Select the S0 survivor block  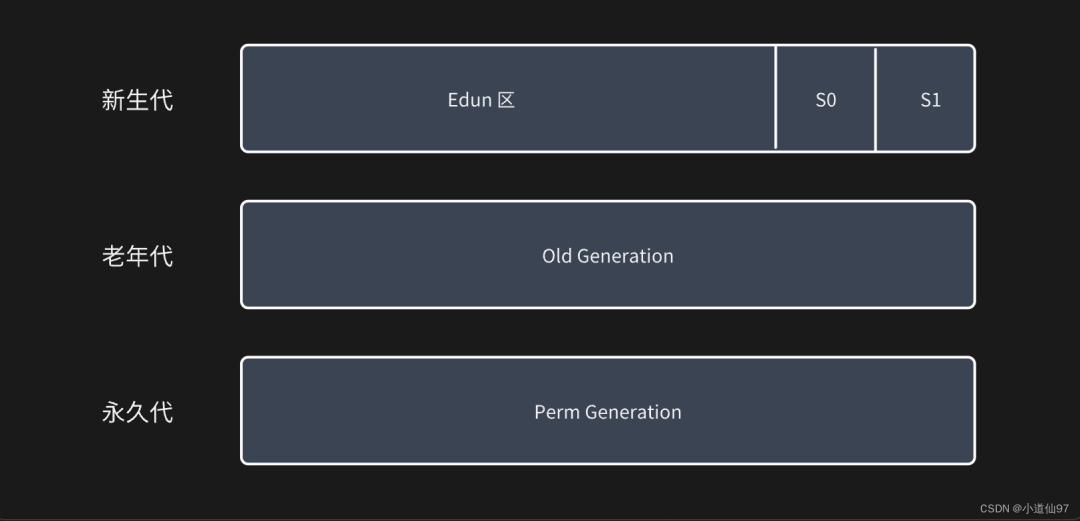pos(825,99)
